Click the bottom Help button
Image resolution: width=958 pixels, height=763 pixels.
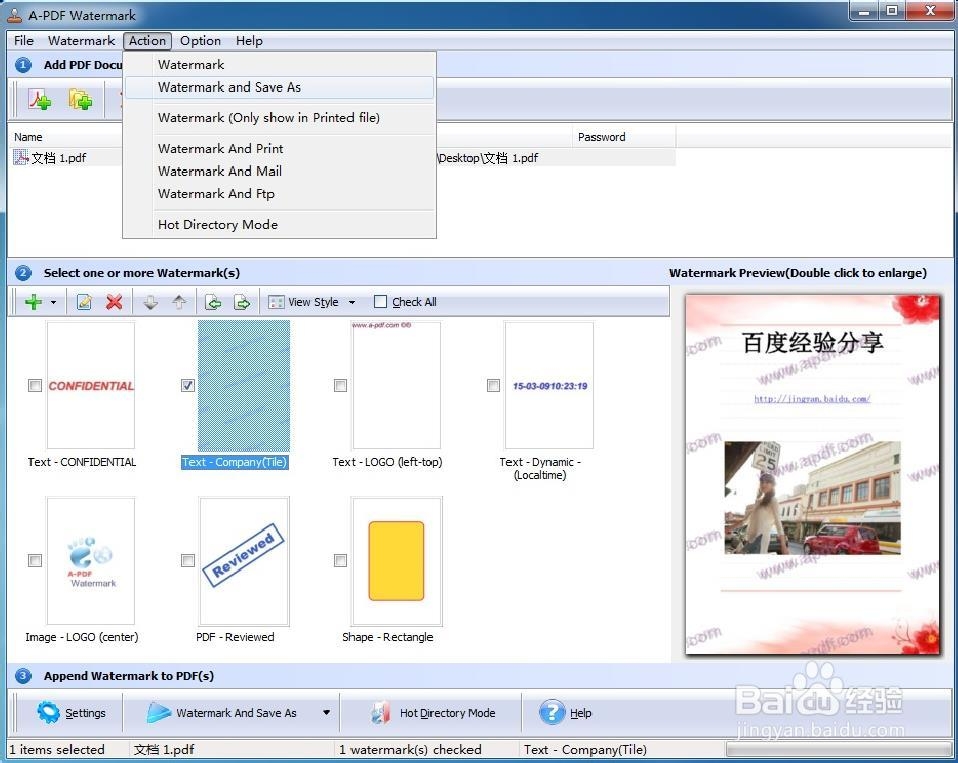pos(566,713)
